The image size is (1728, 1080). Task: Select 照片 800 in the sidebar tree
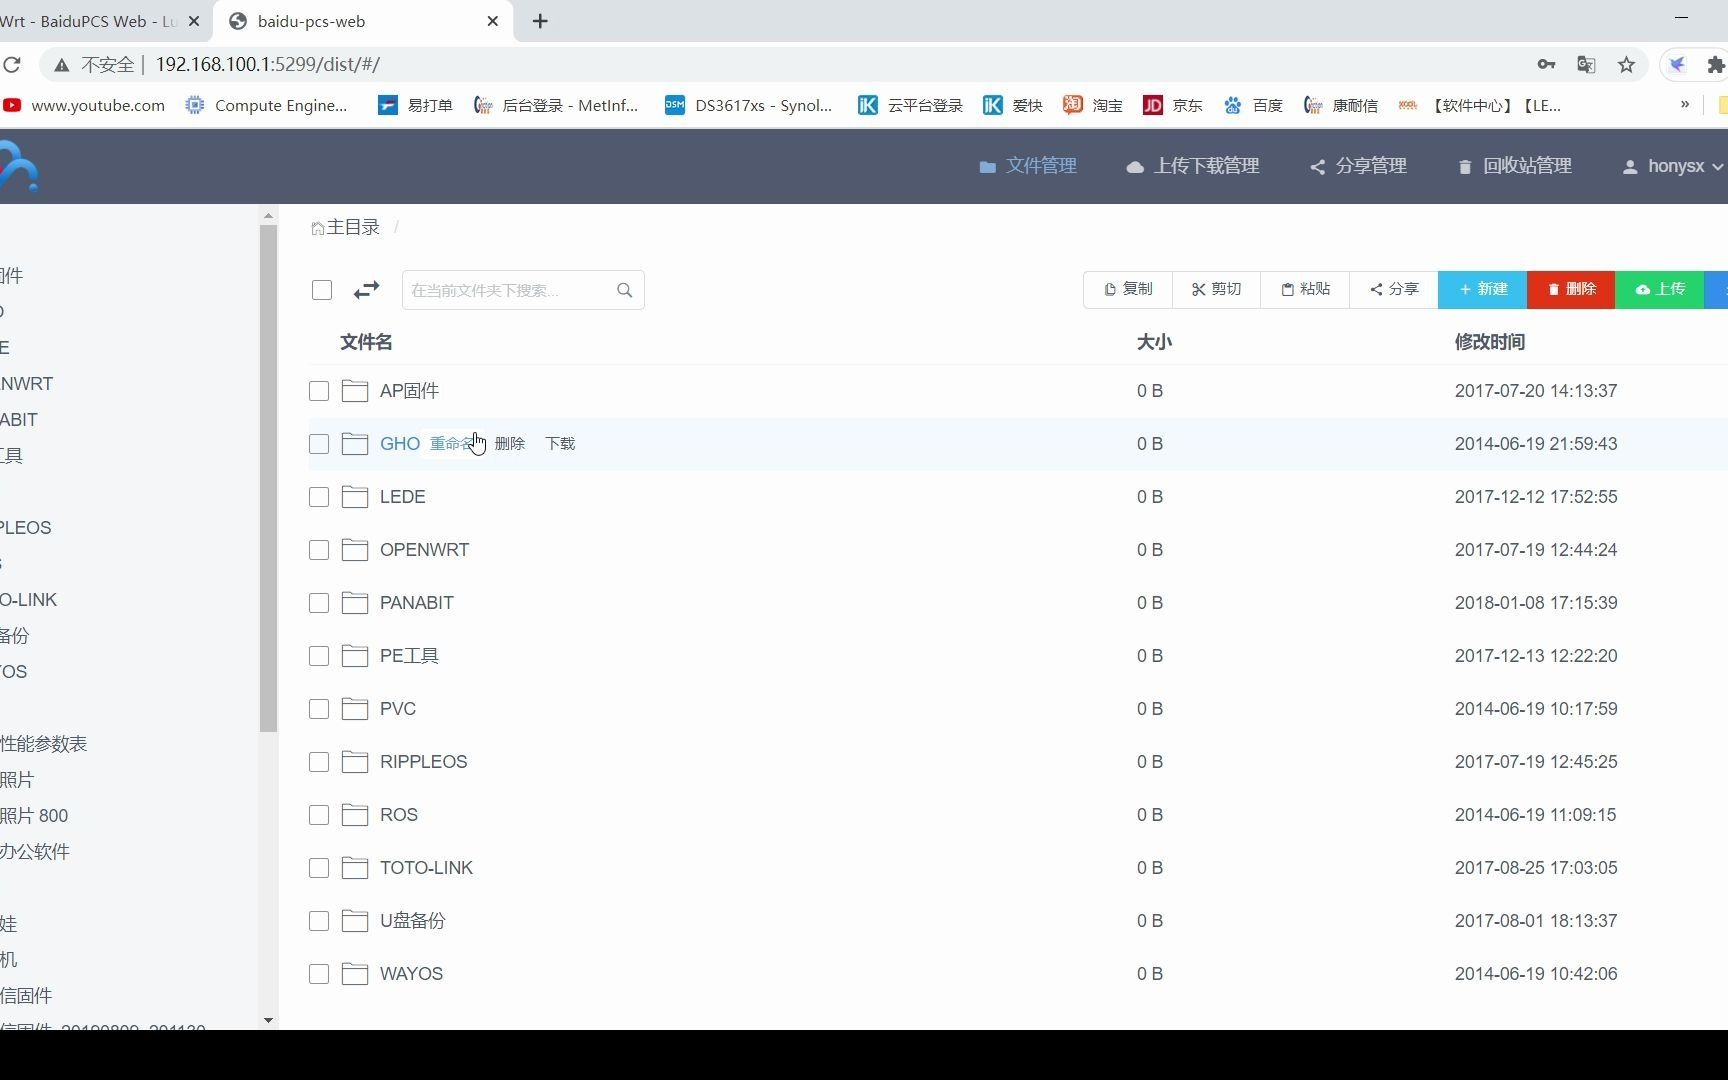click(x=34, y=816)
